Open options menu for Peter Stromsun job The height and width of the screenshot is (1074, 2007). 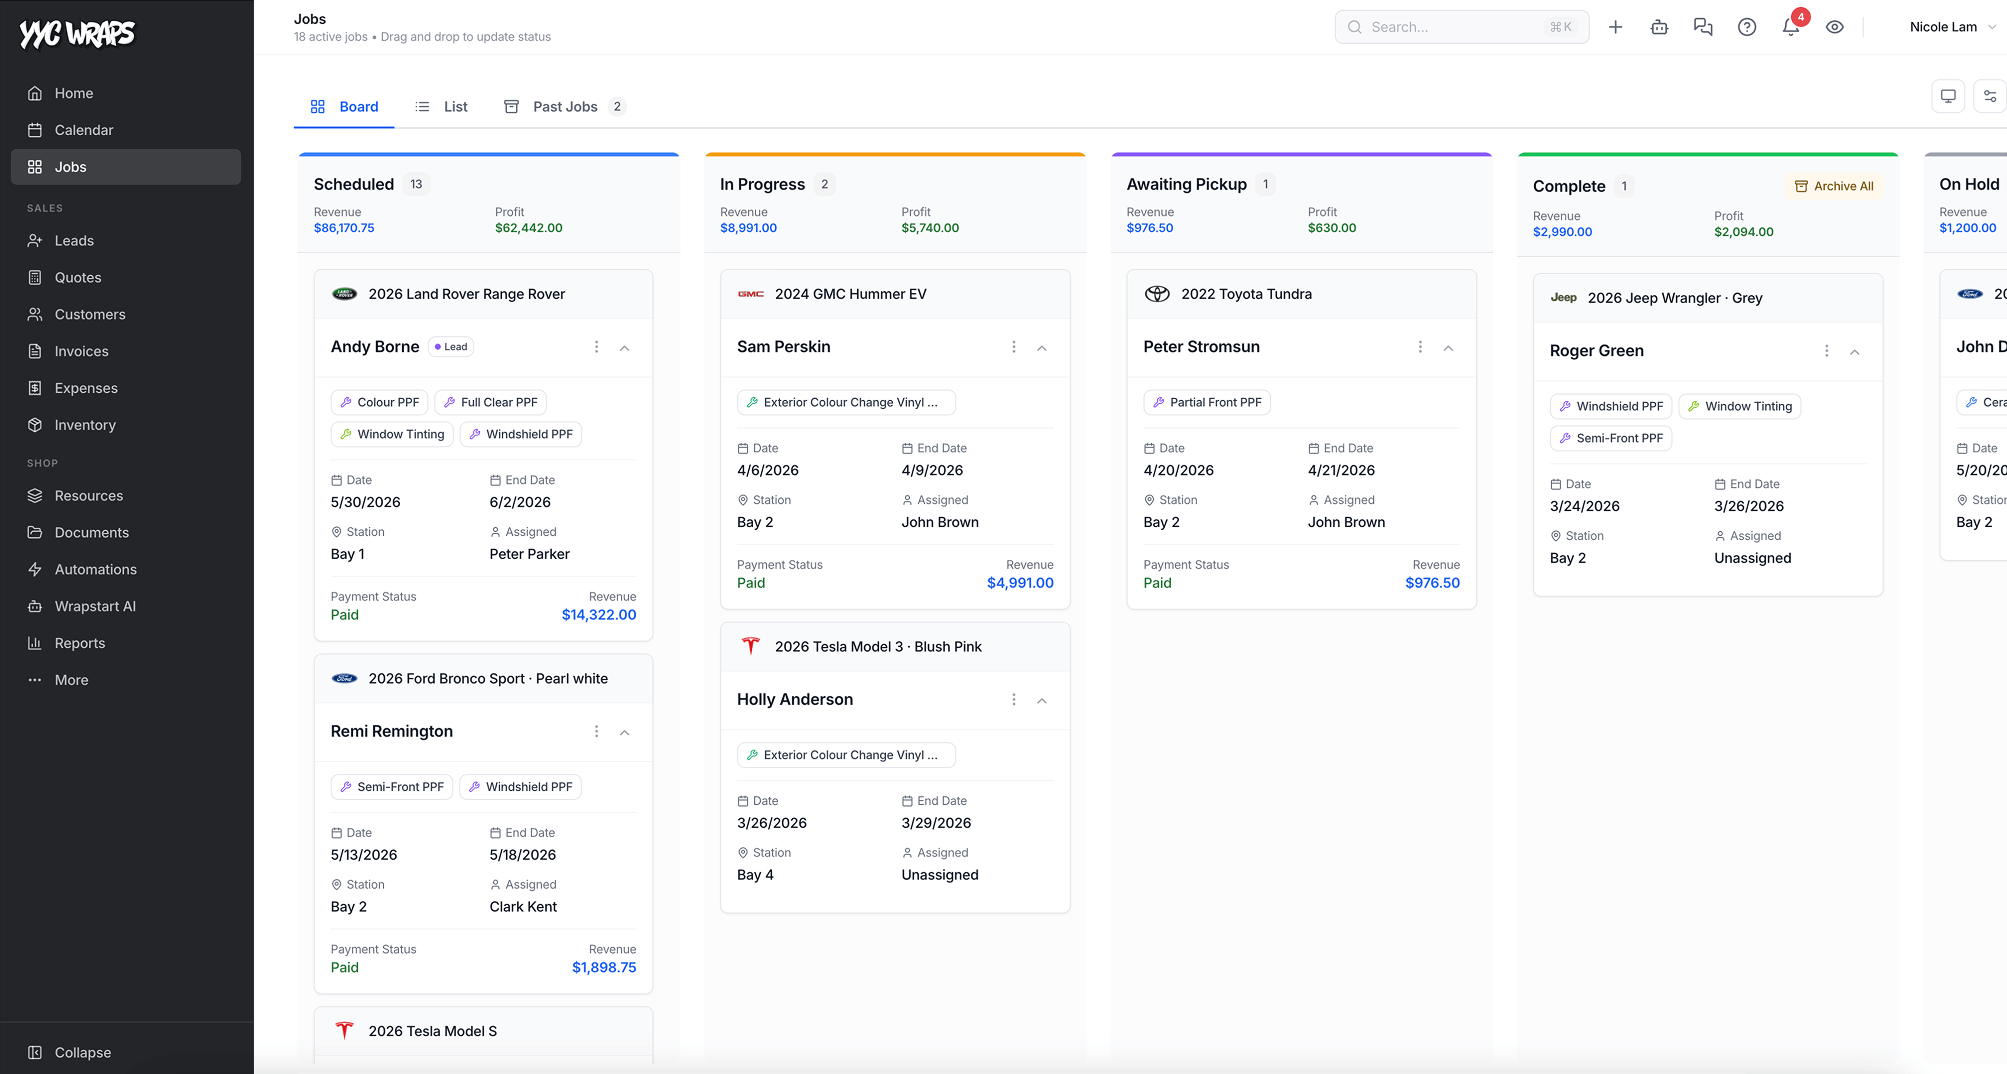pyautogui.click(x=1420, y=347)
